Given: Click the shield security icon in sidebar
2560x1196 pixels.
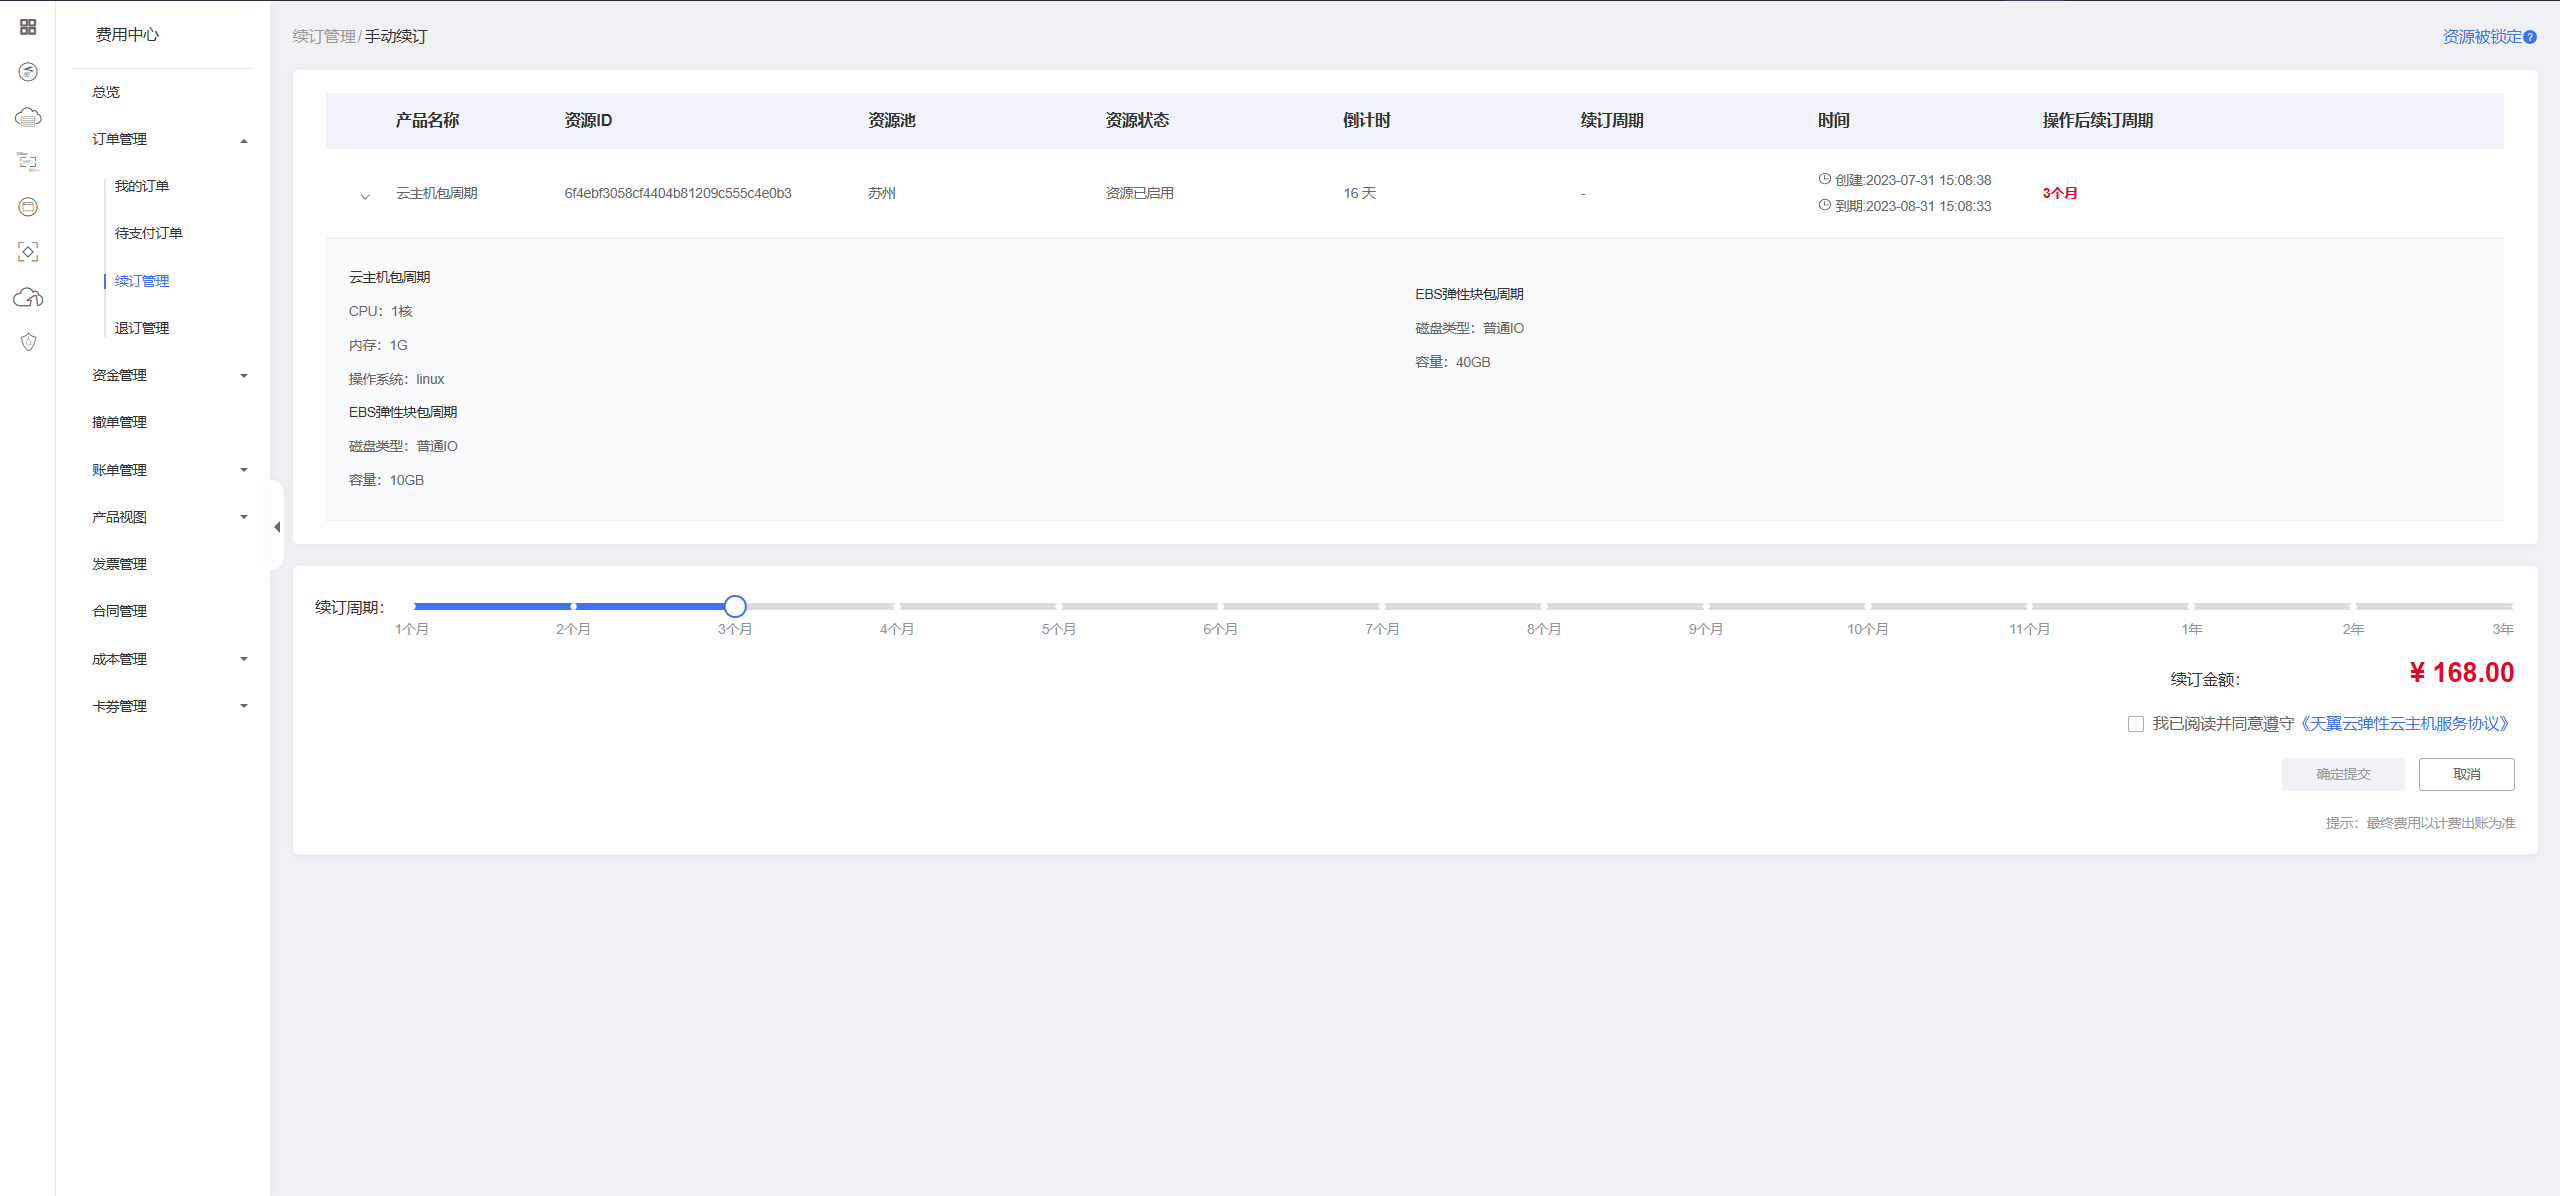Looking at the screenshot, I should click(28, 342).
